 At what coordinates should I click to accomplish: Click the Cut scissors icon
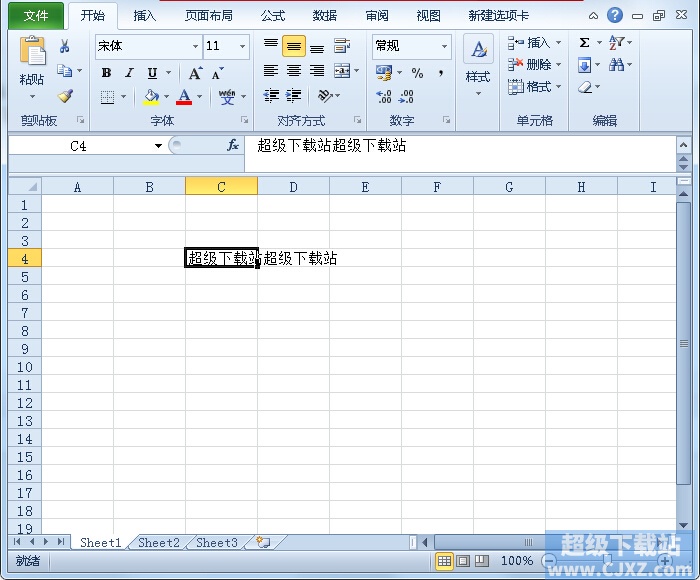click(x=65, y=46)
